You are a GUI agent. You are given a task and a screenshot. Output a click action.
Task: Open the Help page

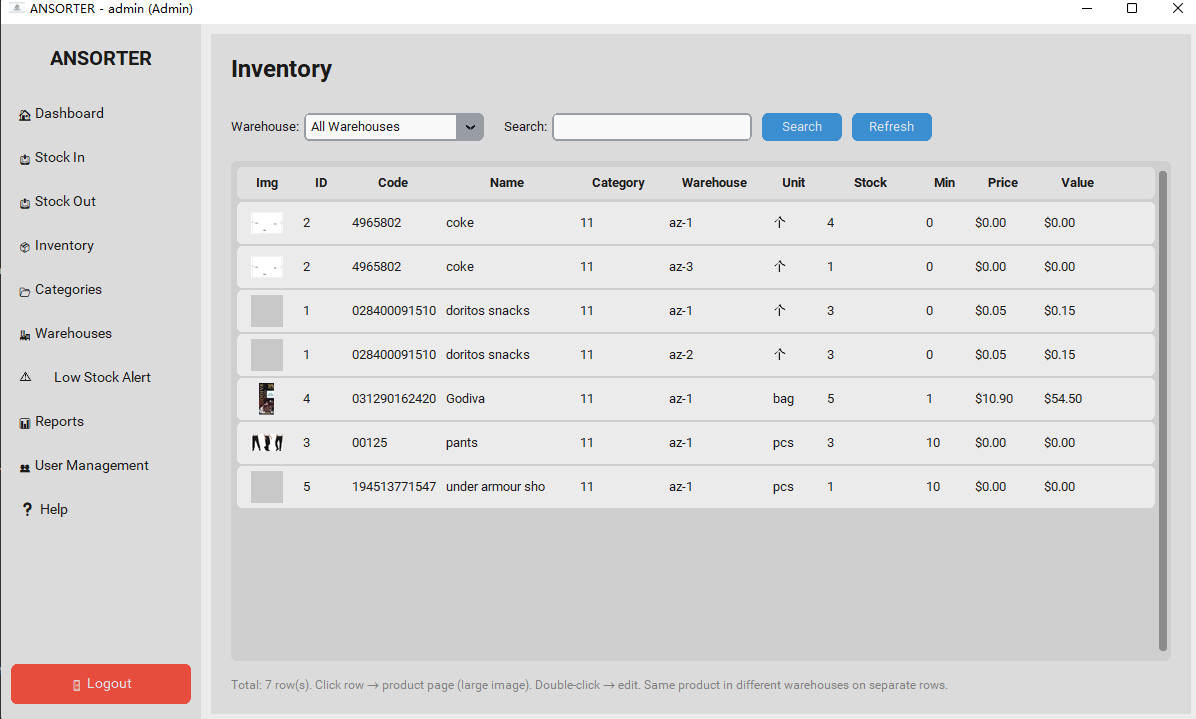(53, 509)
